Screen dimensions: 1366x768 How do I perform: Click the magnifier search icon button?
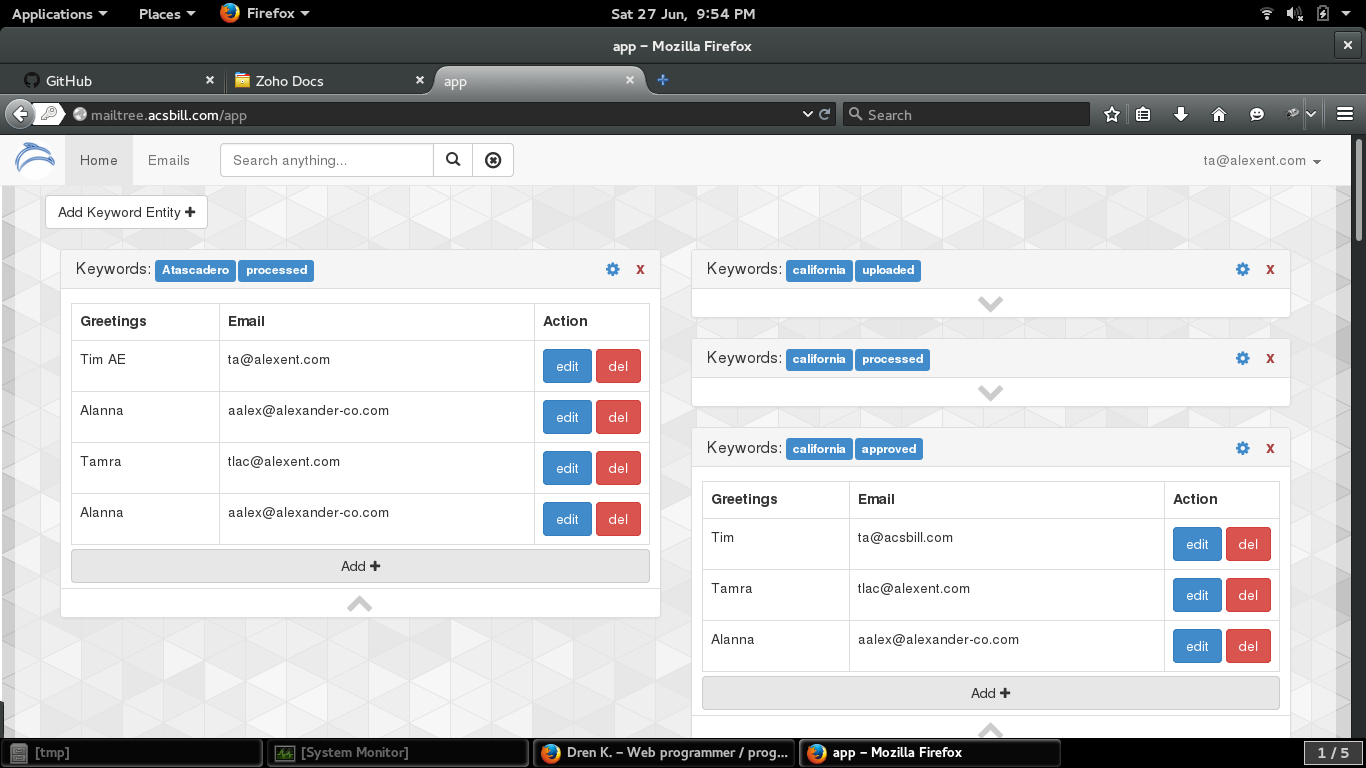click(x=453, y=160)
